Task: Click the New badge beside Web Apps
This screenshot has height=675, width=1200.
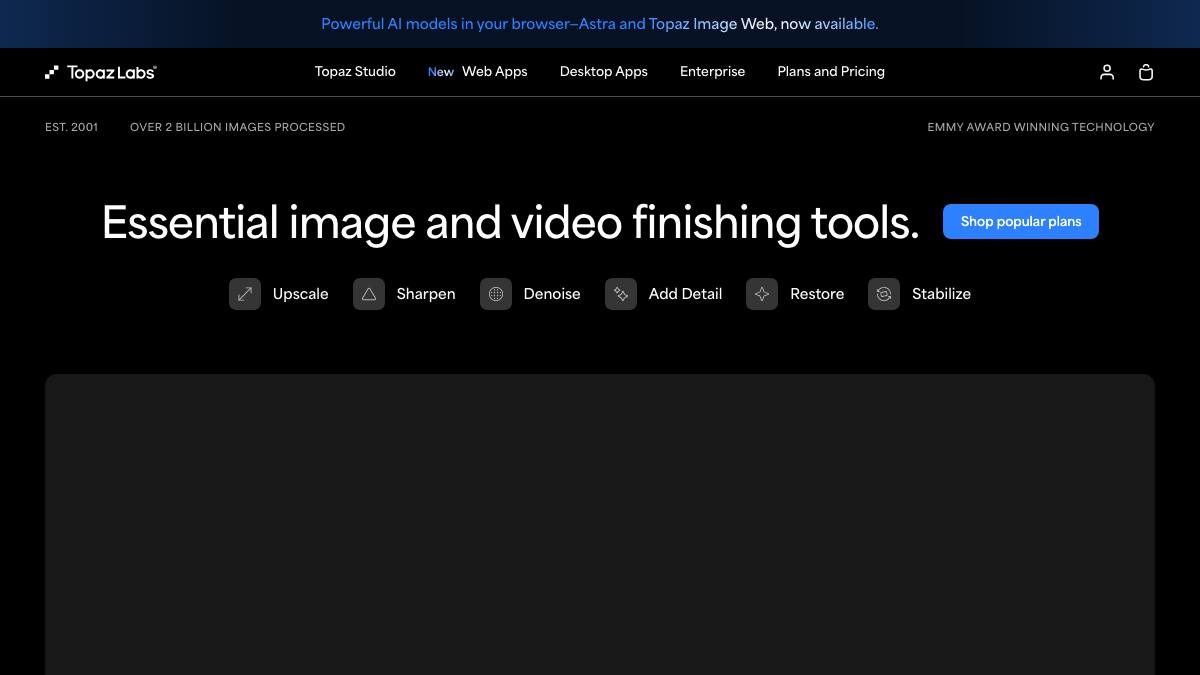Action: [x=441, y=72]
